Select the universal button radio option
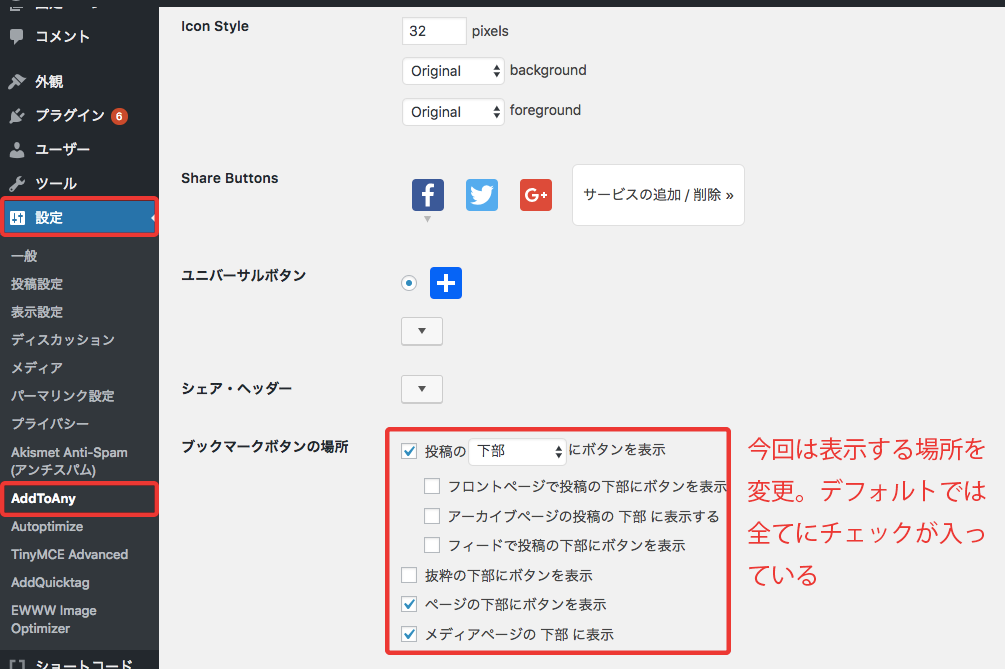 (x=409, y=283)
